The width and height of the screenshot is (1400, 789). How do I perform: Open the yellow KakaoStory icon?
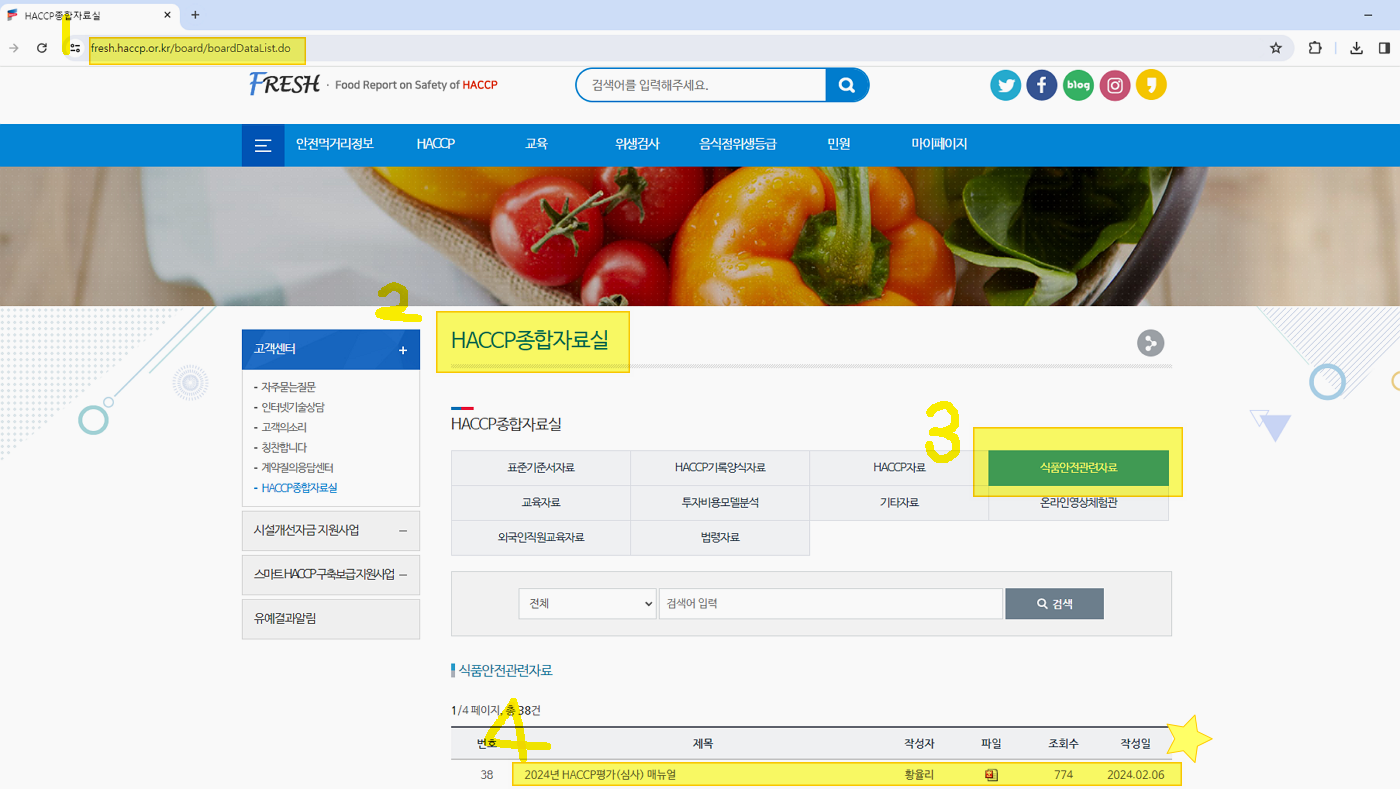pyautogui.click(x=1151, y=85)
